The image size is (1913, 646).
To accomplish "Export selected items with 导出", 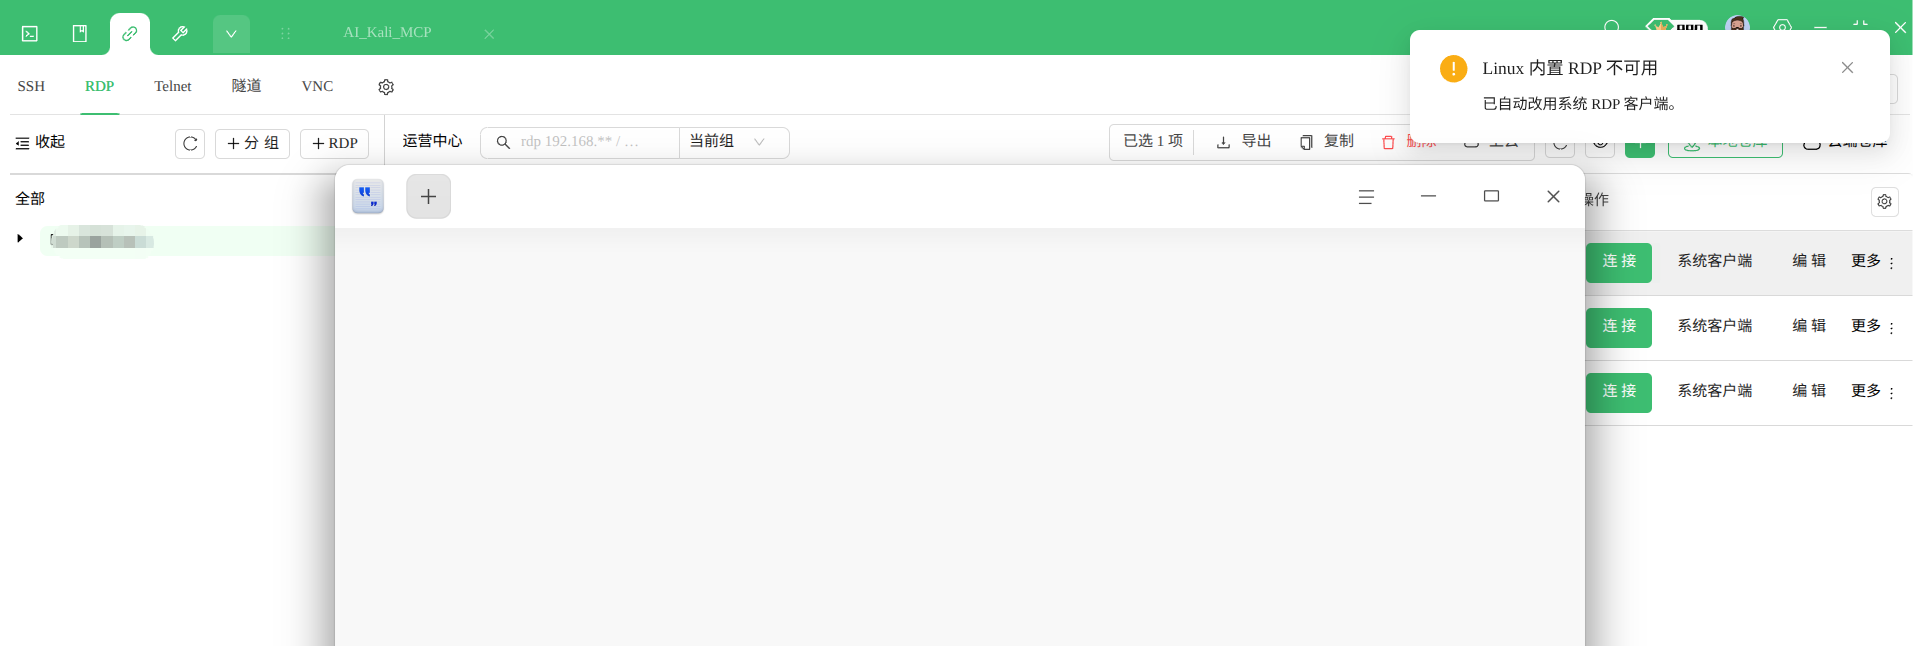I will [x=1243, y=142].
